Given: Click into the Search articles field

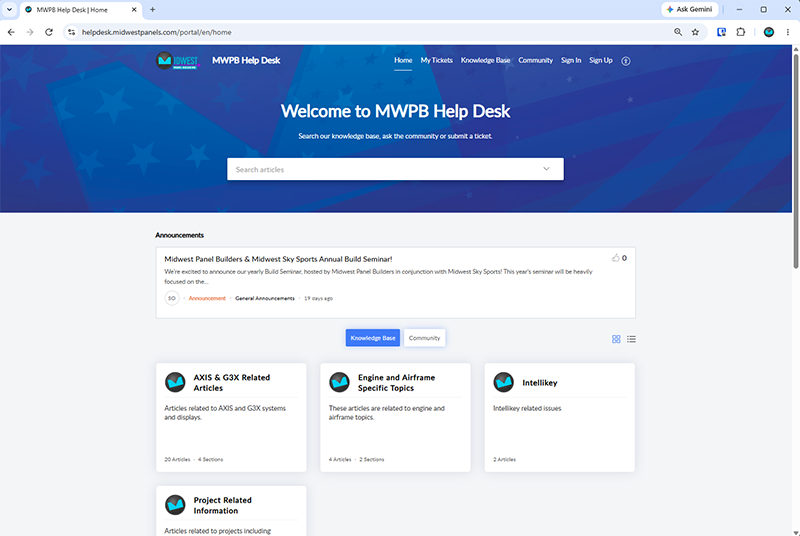Looking at the screenshot, I should click(395, 169).
